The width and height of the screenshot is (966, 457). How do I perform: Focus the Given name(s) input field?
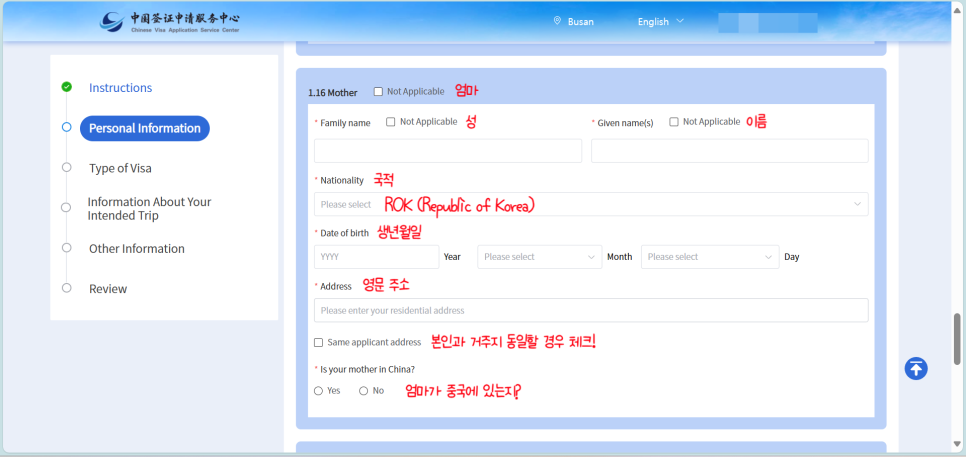(729, 151)
